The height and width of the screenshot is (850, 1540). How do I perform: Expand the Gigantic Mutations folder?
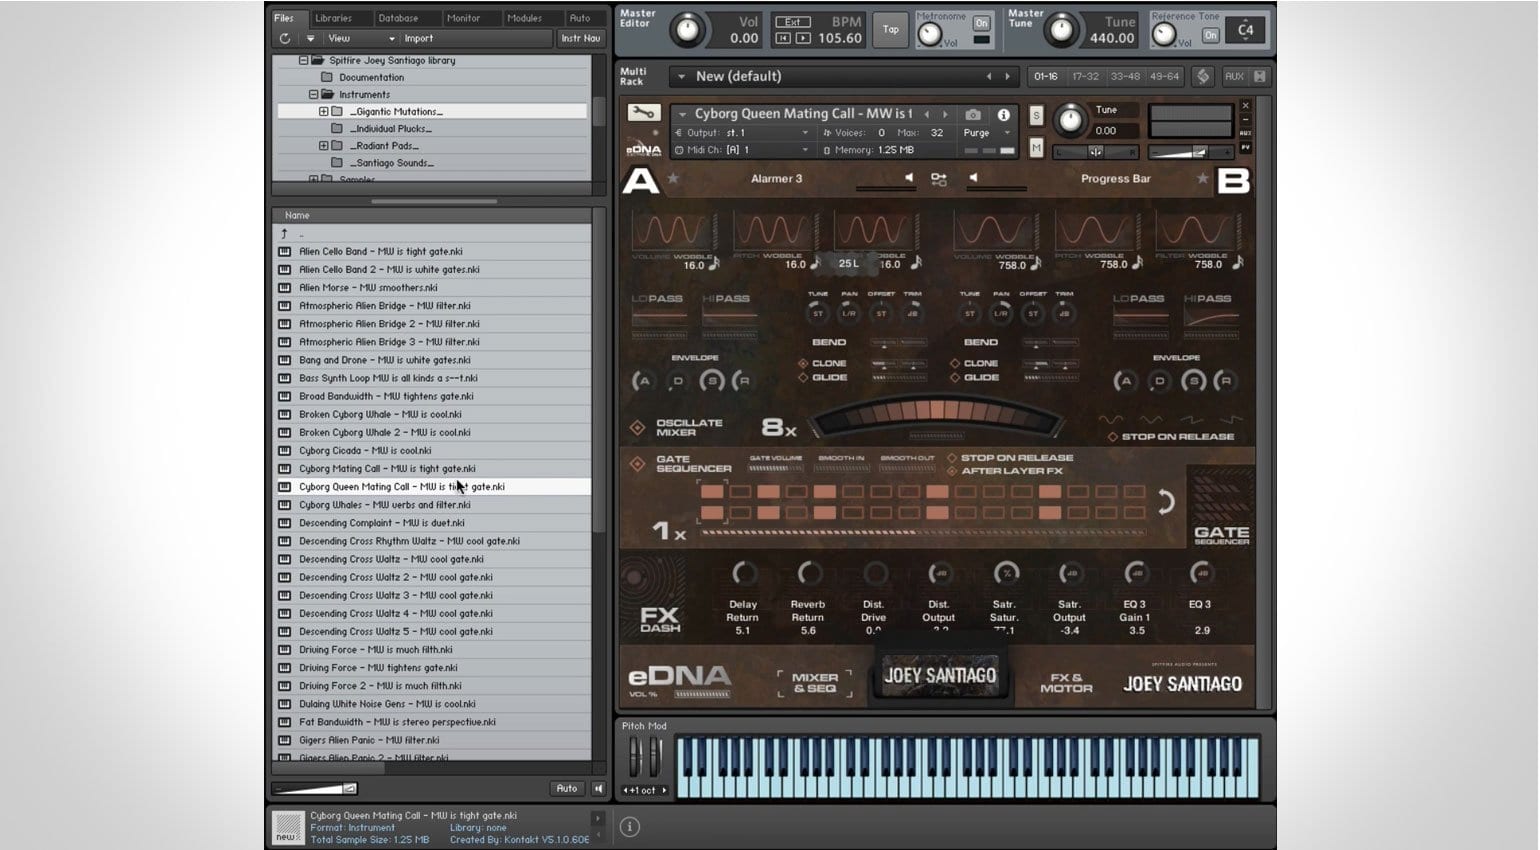323,112
